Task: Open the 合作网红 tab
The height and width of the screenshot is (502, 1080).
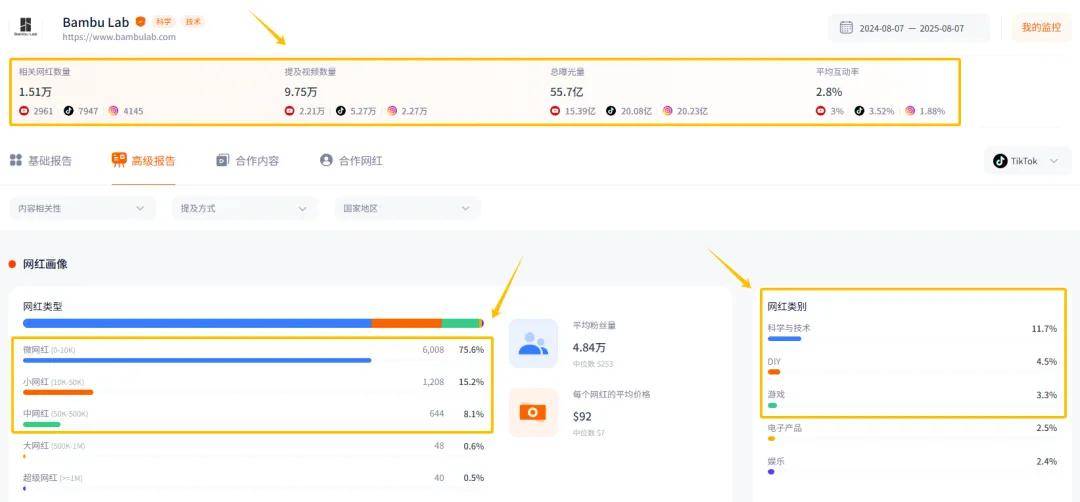Action: 351,160
